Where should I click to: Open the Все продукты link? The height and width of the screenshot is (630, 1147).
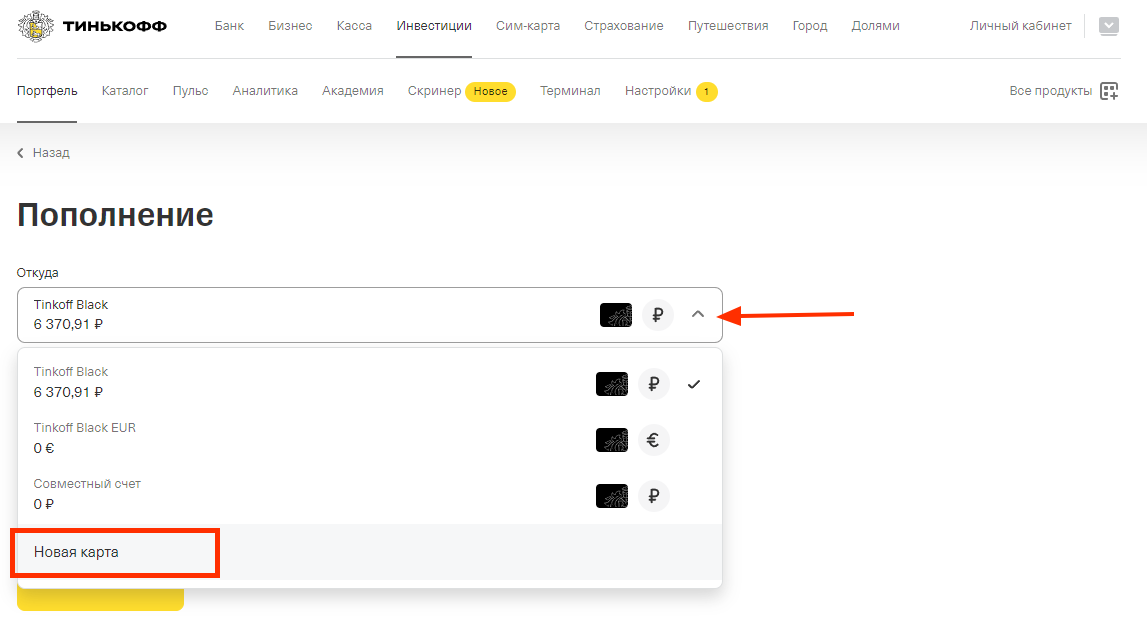1050,91
